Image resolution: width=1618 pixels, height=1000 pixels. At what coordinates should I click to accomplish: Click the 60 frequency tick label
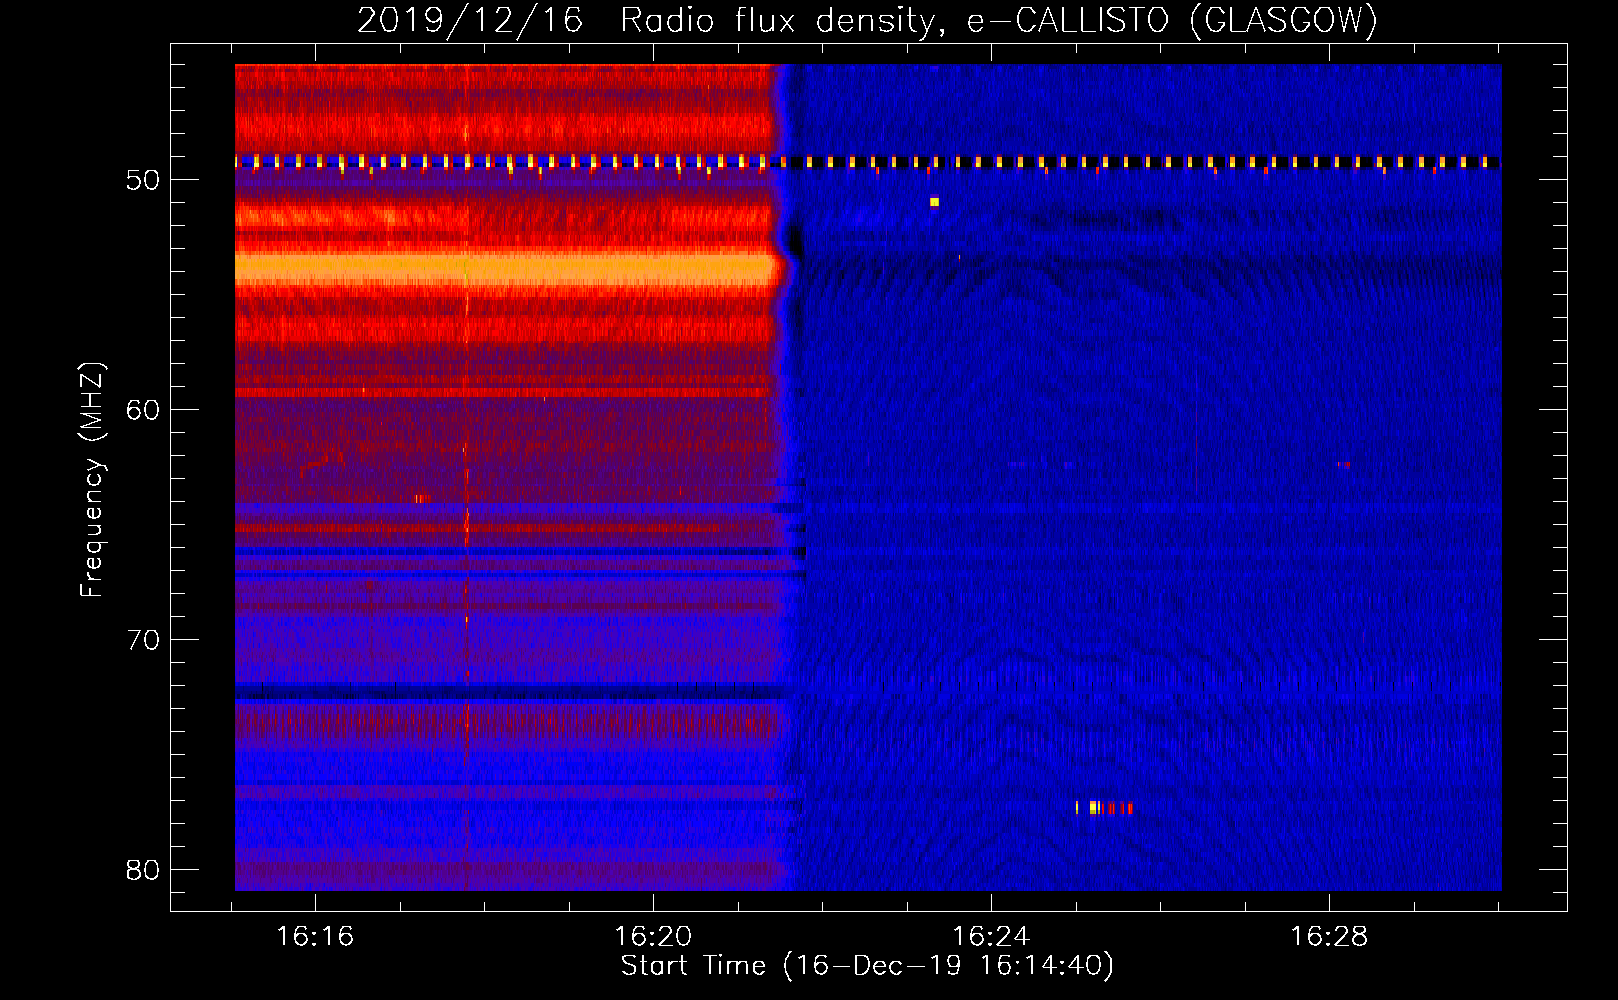coord(143,410)
